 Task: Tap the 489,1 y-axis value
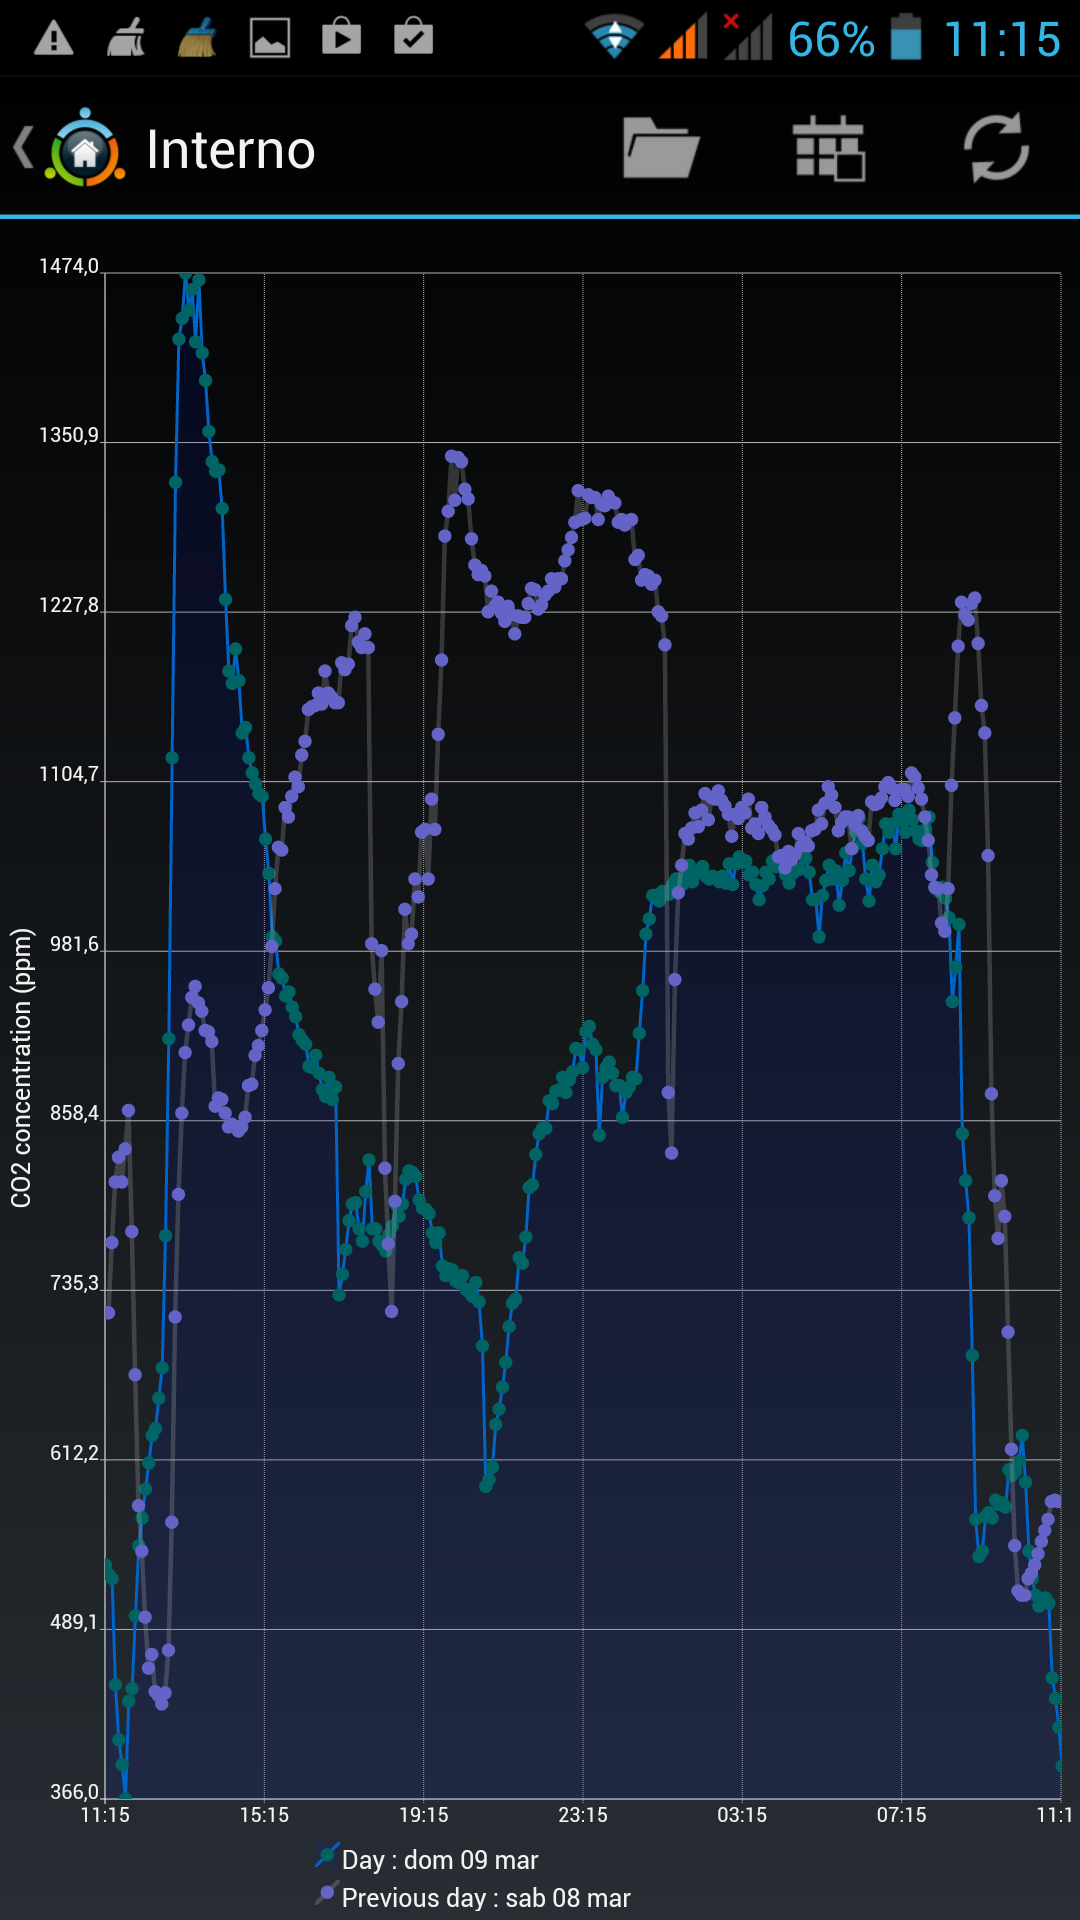(74, 1622)
